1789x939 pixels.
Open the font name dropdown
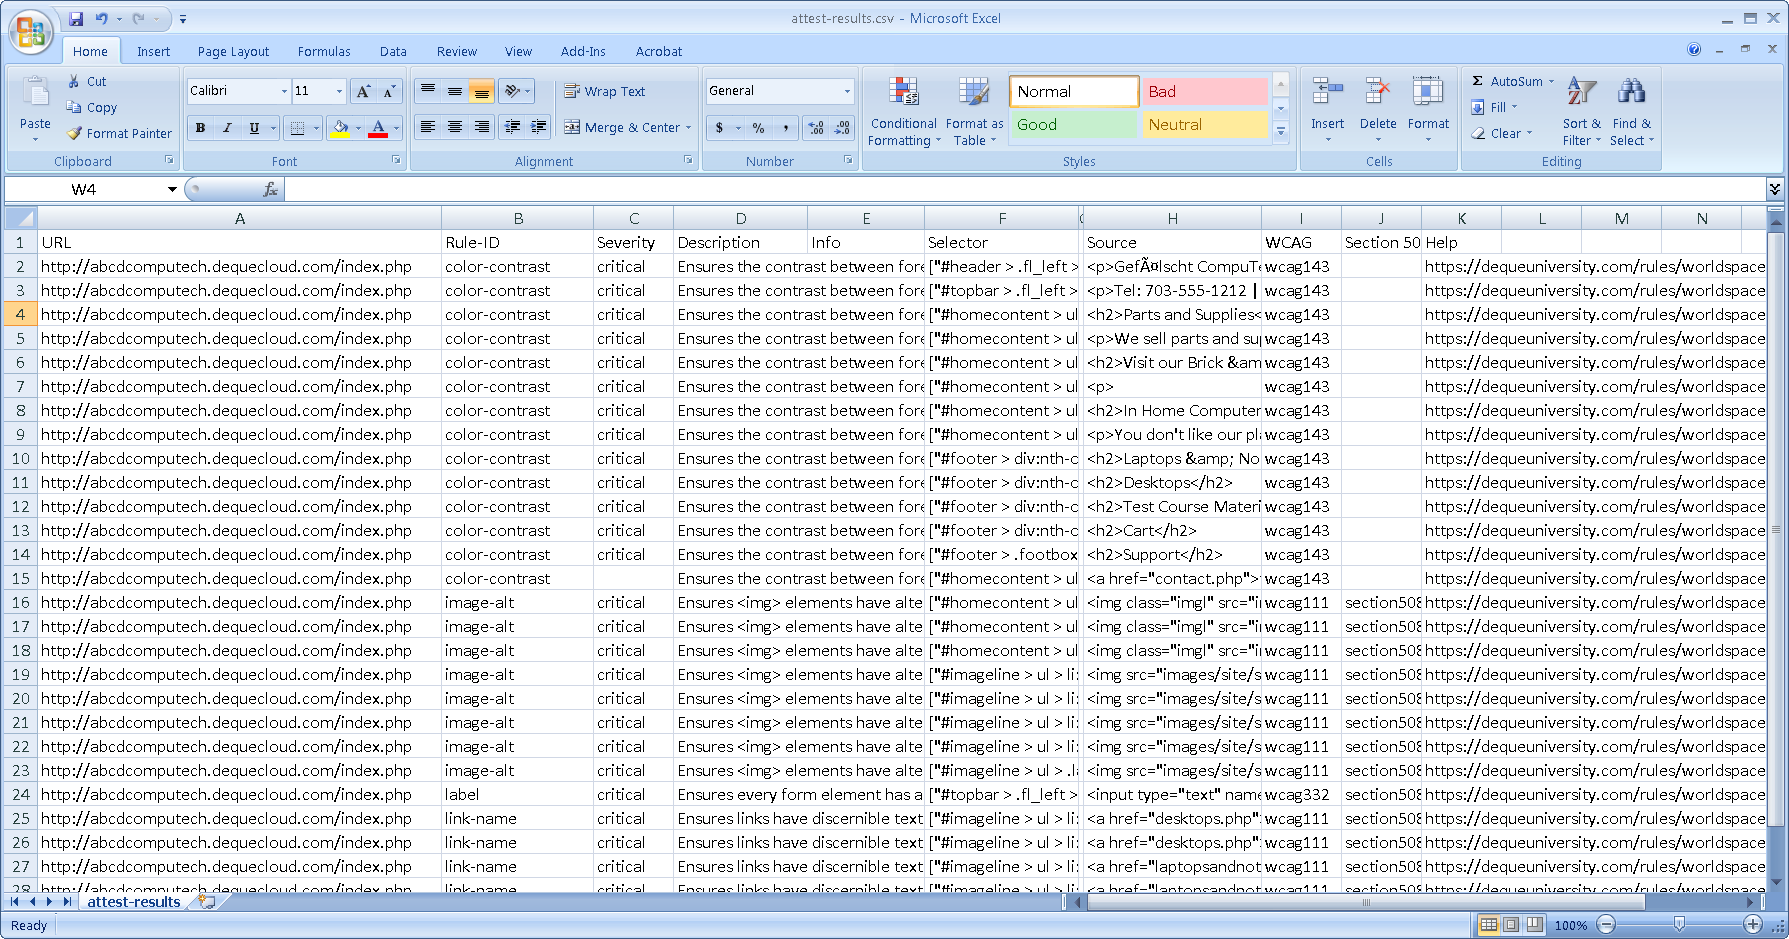(x=284, y=91)
